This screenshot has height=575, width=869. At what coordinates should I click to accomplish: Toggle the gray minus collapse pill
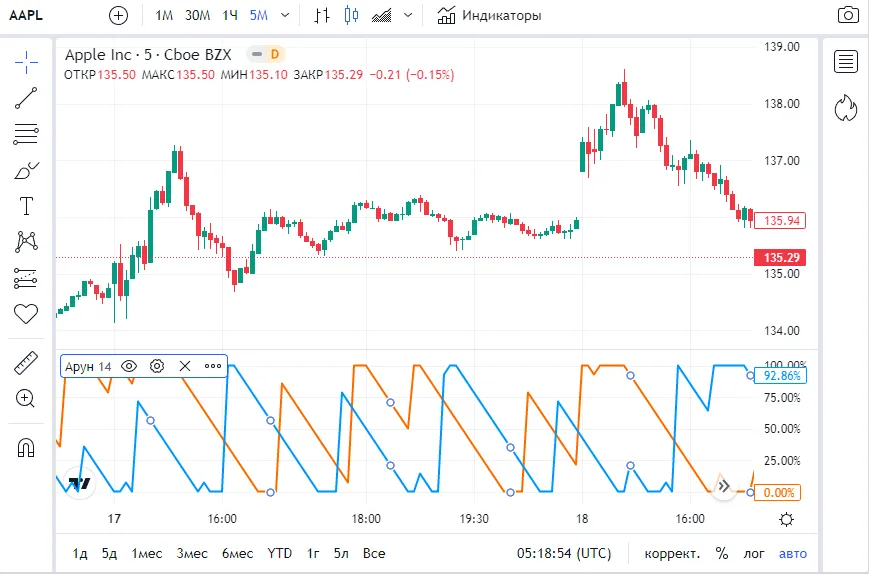coord(257,54)
